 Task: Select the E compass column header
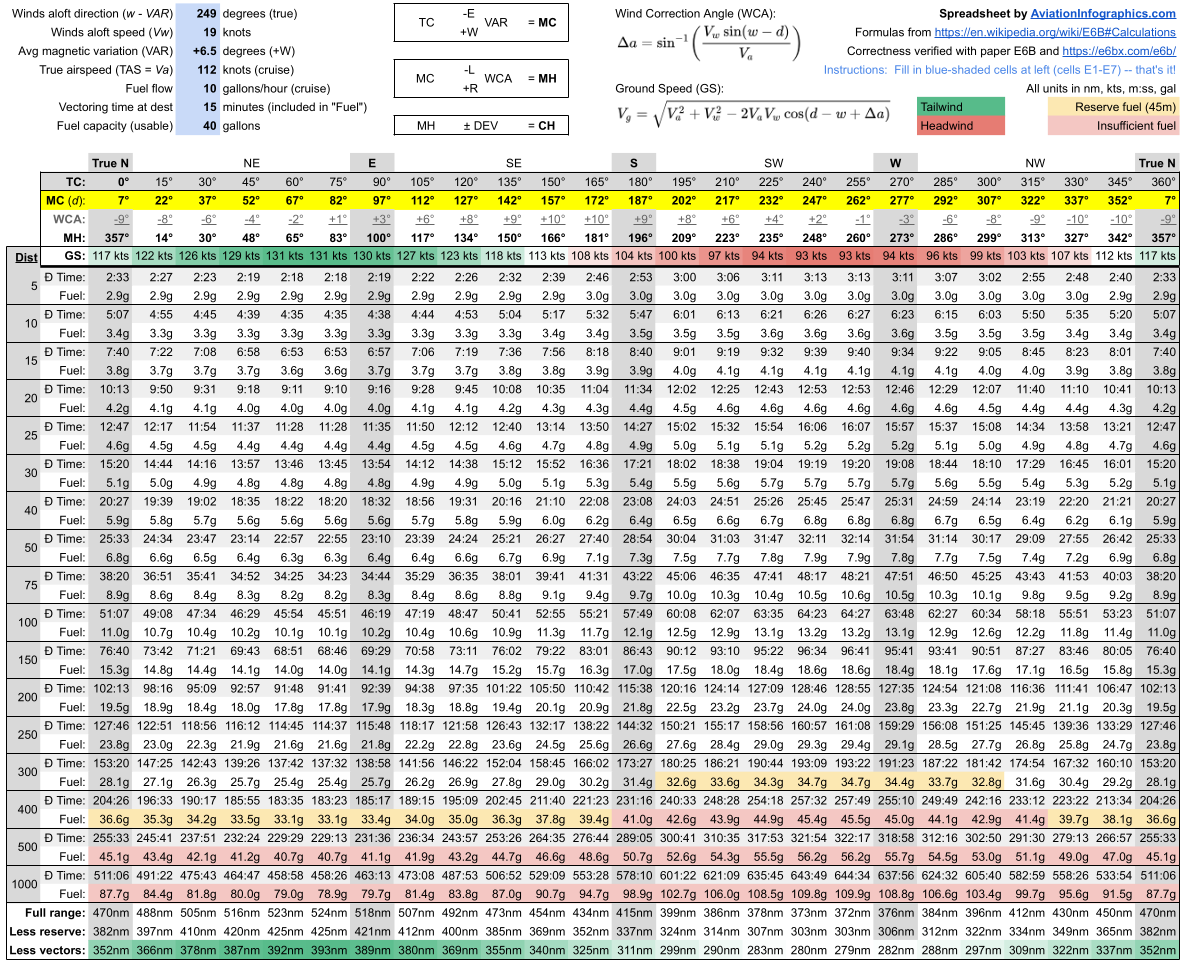click(x=372, y=163)
